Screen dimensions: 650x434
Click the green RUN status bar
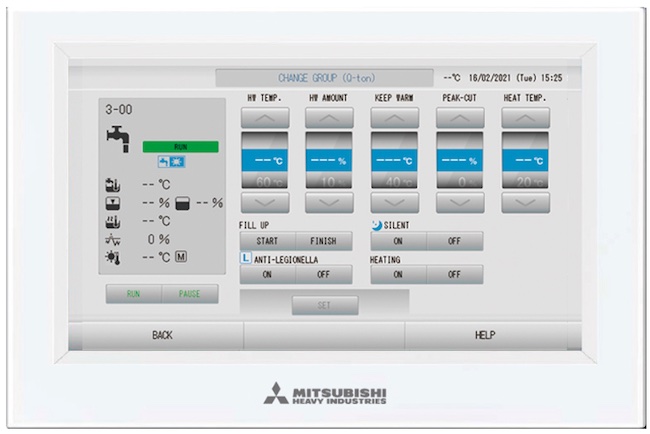click(181, 147)
